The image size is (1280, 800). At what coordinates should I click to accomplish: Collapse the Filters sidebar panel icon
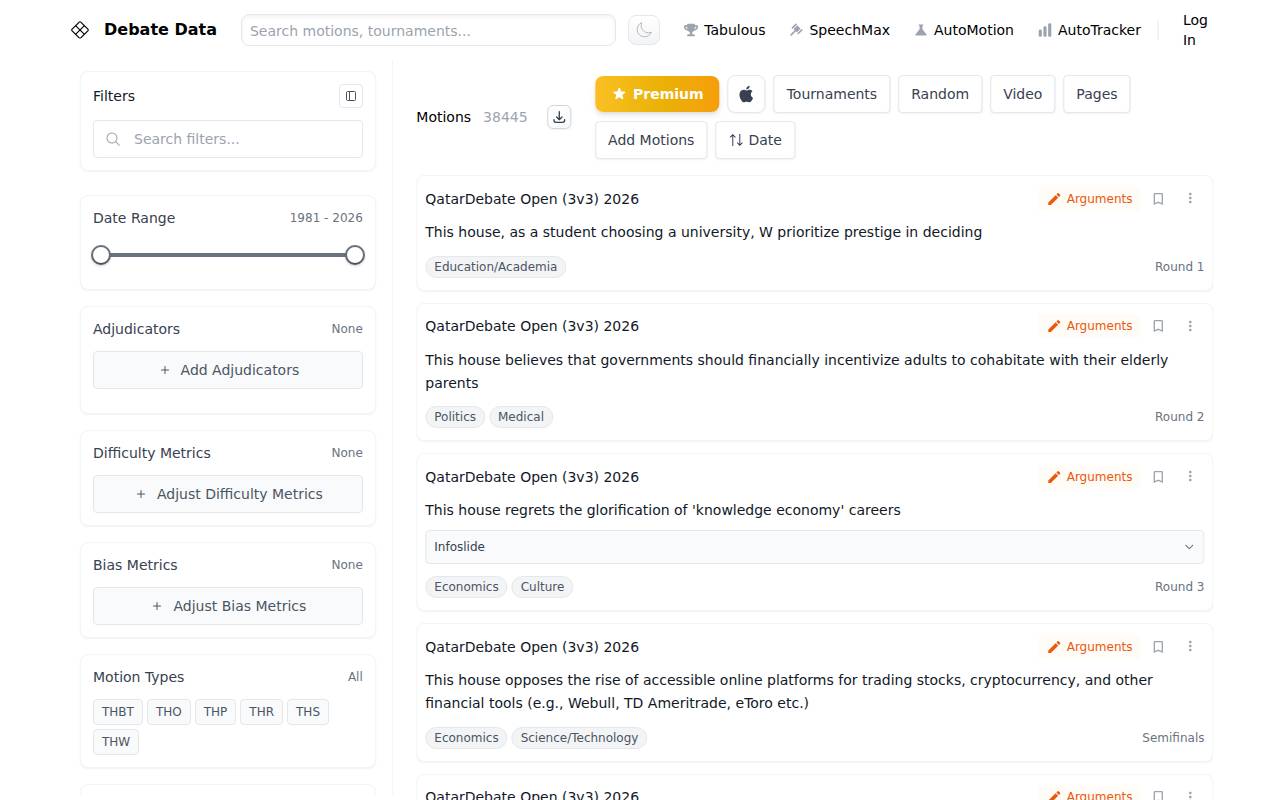point(351,96)
